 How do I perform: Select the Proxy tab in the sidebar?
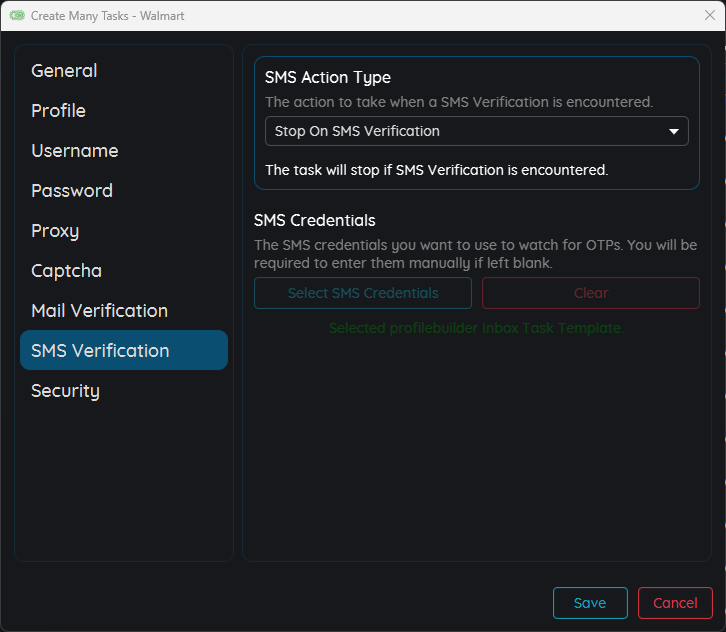click(55, 231)
